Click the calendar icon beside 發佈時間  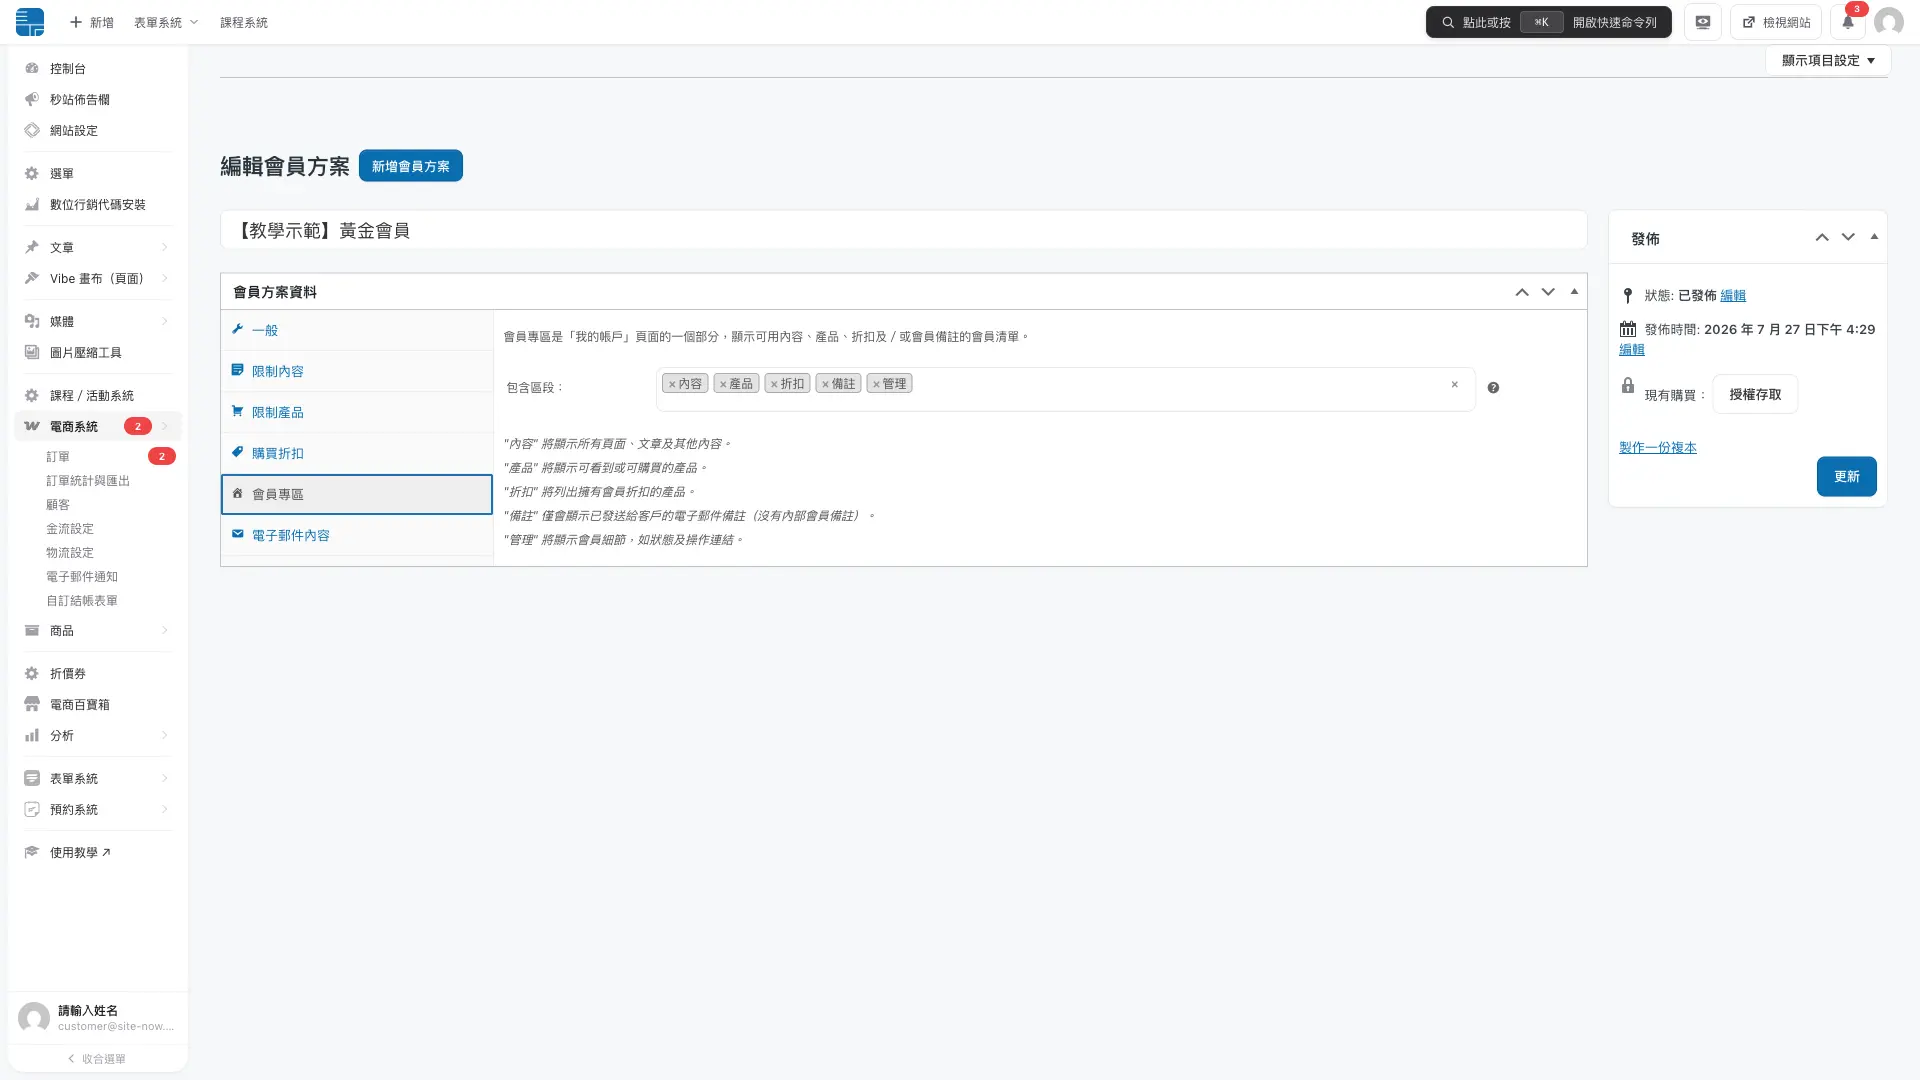coord(1628,329)
